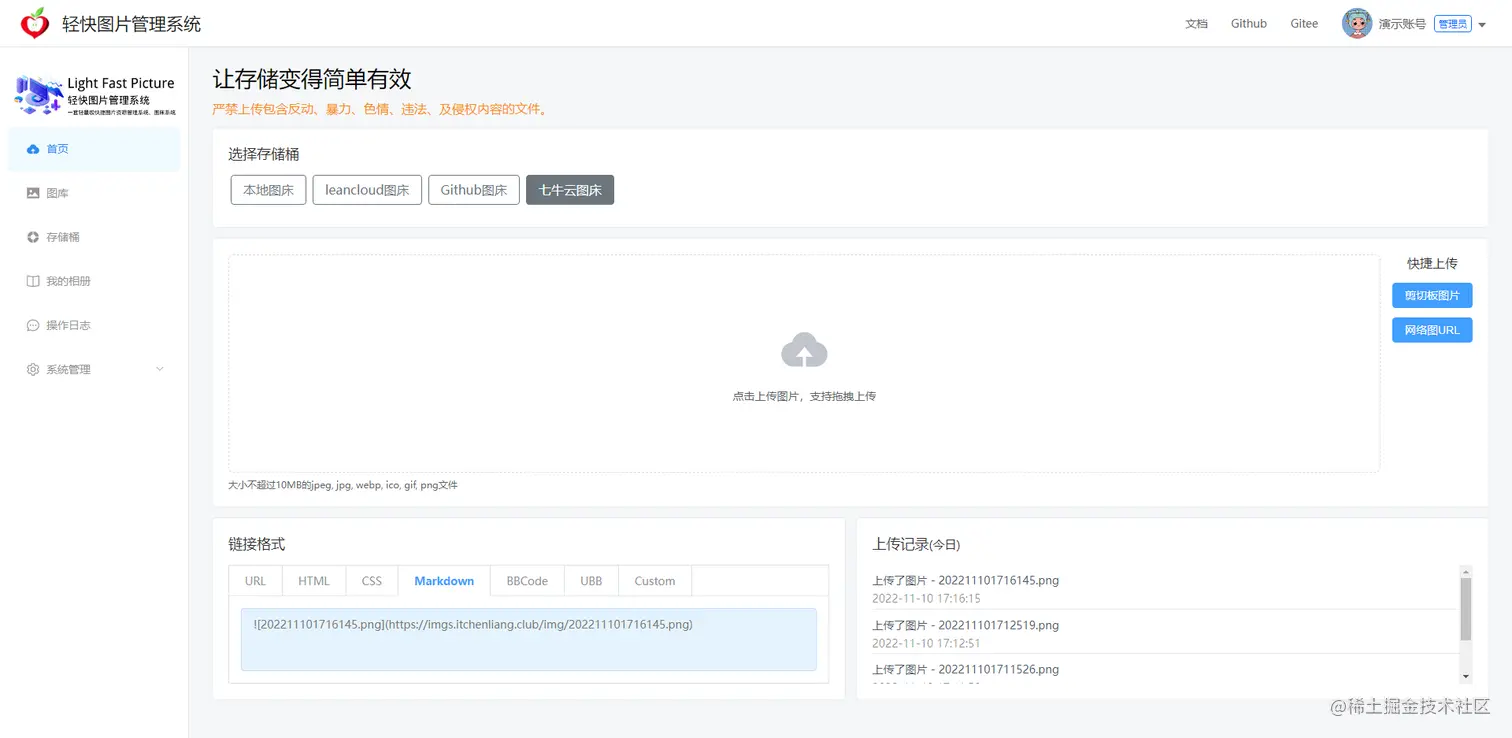Click the plus circle icon beside 存储桶
Screen dimensions: 1512x738
33,237
